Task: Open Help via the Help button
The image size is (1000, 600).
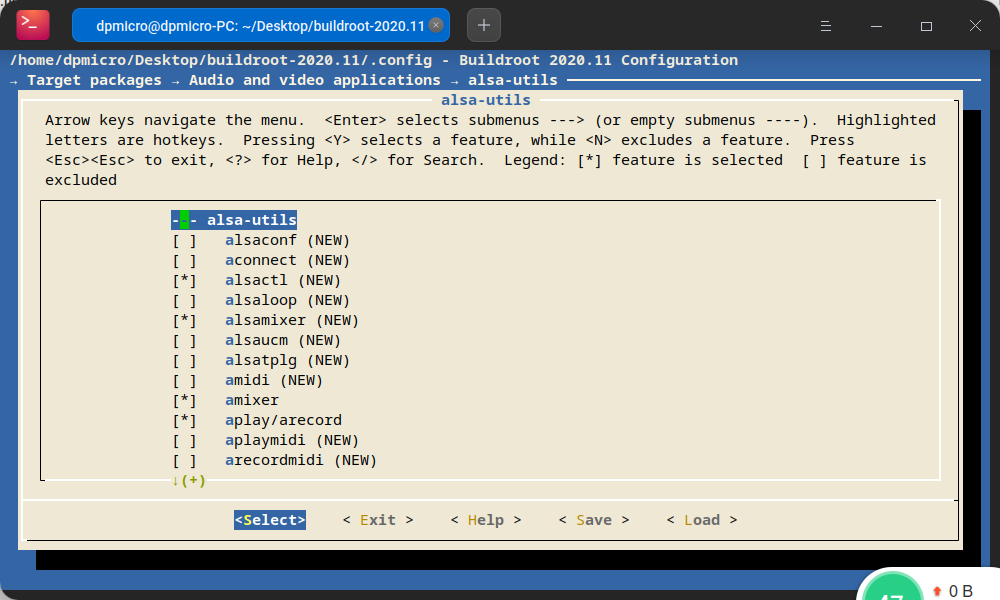Action: pos(486,520)
